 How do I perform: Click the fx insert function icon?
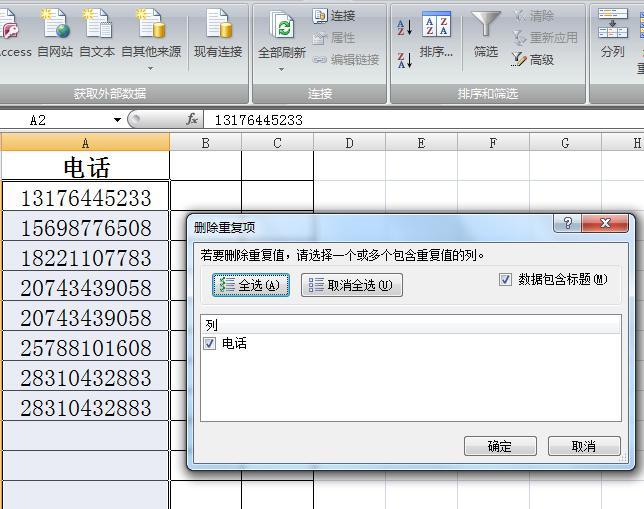(x=192, y=120)
